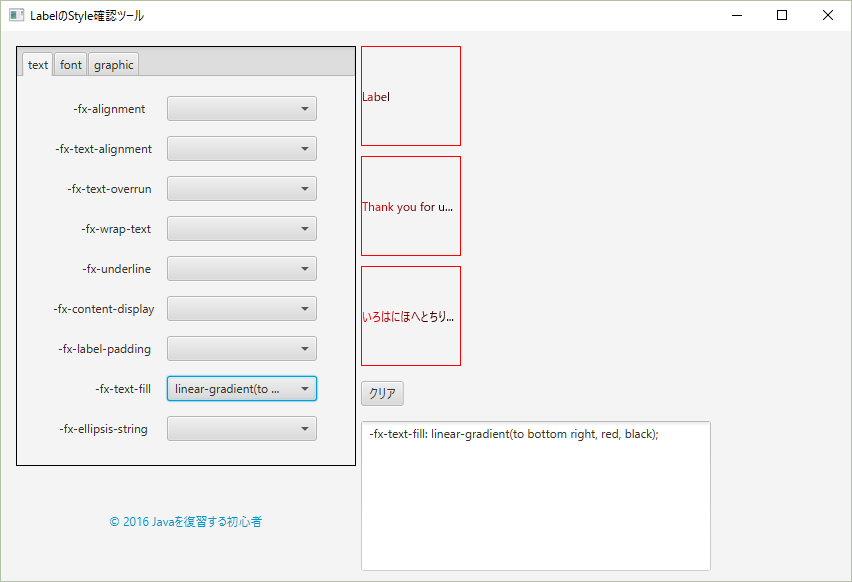The height and width of the screenshot is (582, 852).
Task: Switch to the graphic tab
Action: (x=113, y=64)
